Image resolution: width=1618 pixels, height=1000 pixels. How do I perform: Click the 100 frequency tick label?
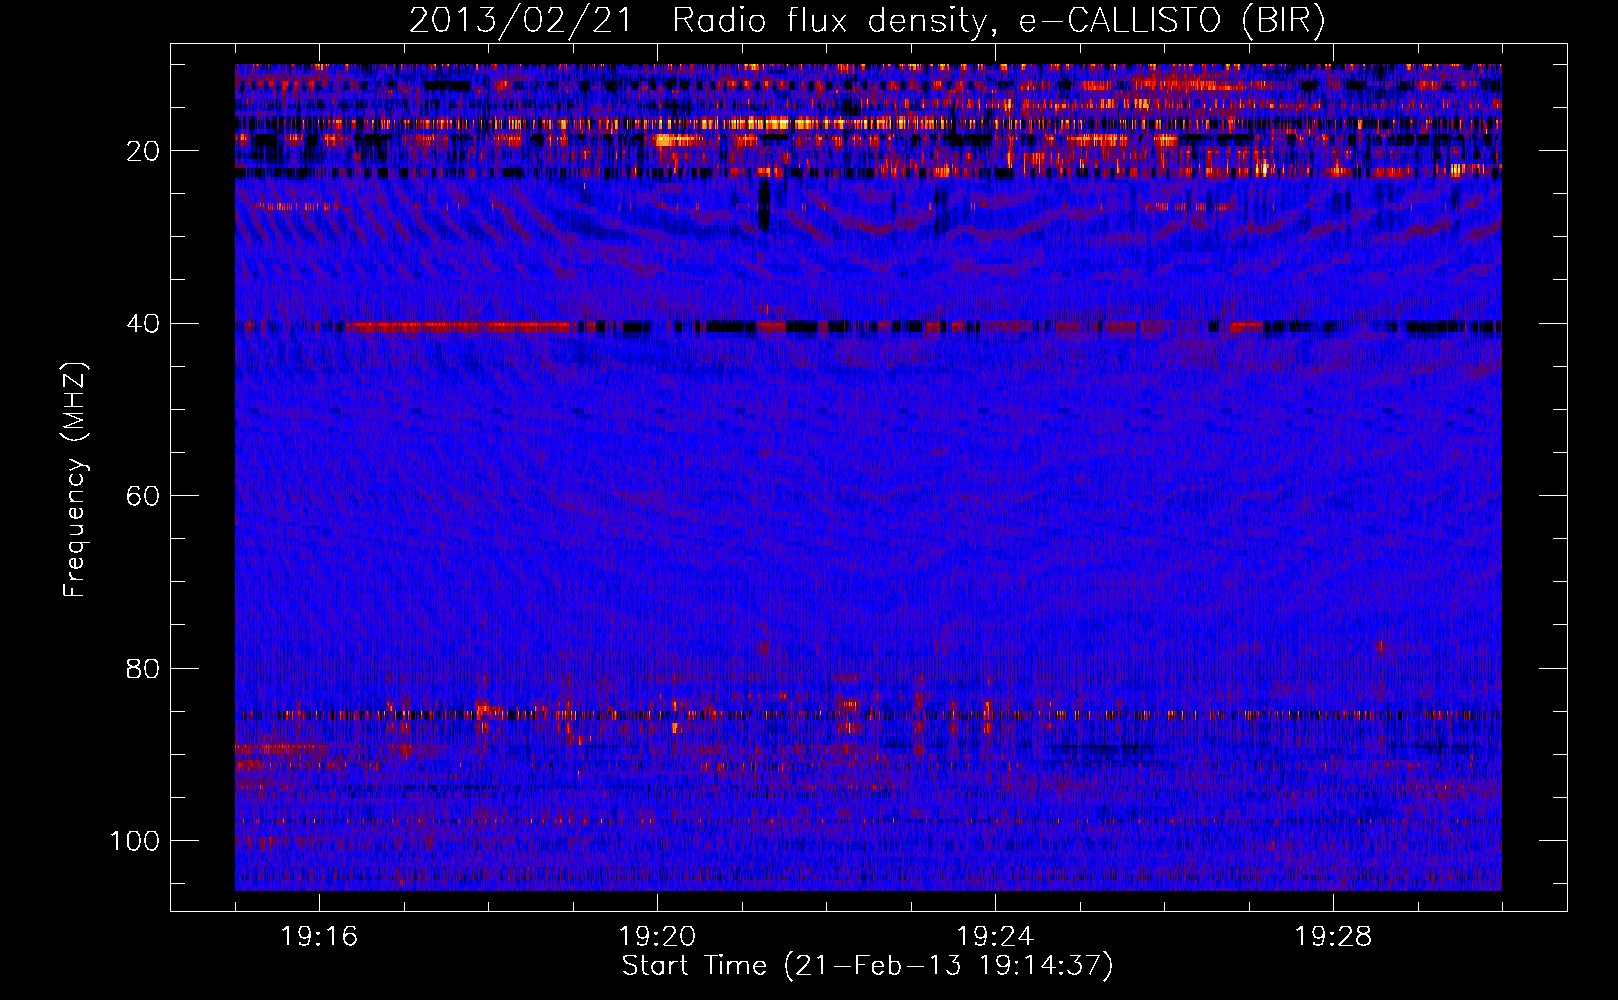click(135, 841)
